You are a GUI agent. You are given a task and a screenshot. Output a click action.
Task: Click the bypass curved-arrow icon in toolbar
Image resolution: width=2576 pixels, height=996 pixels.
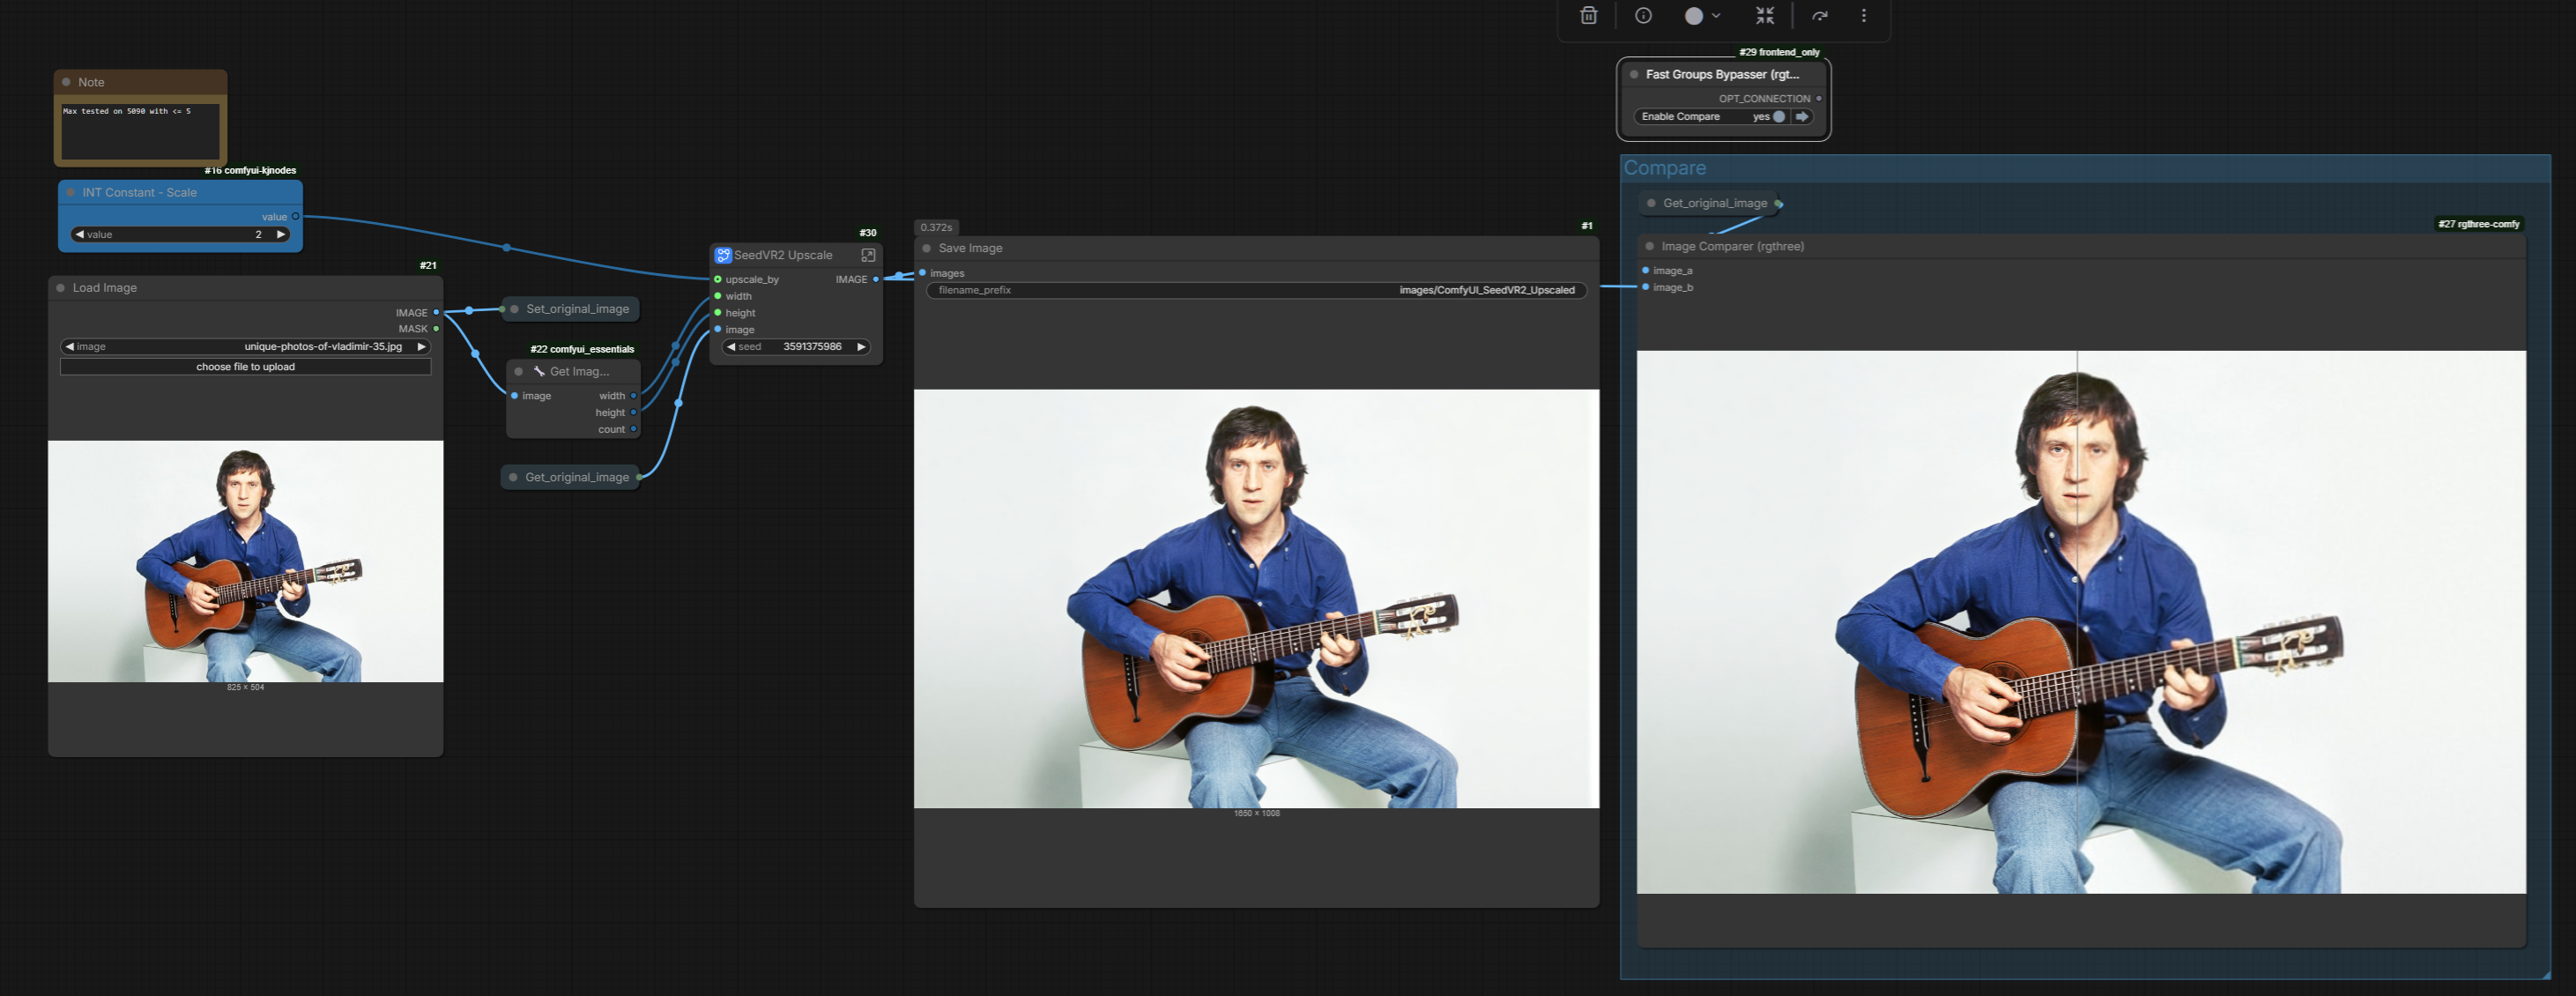point(1819,16)
